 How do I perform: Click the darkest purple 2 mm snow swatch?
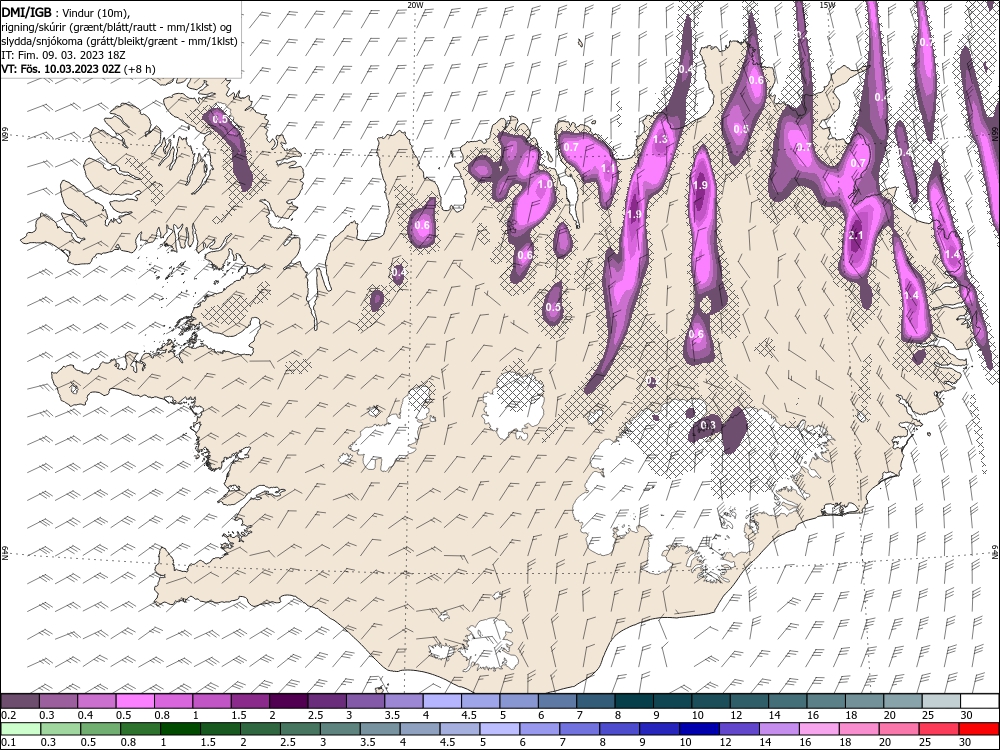288,701
